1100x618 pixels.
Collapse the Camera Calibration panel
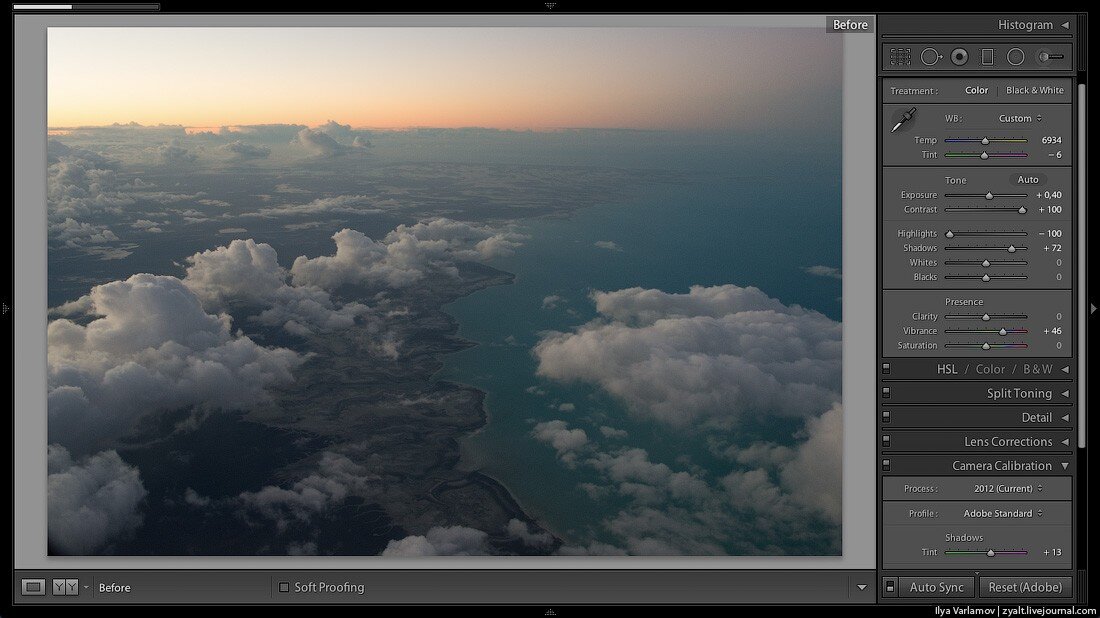[x=1065, y=465]
